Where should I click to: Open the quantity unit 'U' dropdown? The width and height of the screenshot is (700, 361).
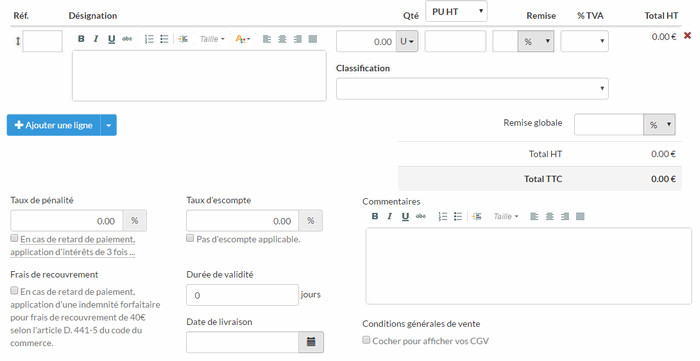[x=407, y=41]
